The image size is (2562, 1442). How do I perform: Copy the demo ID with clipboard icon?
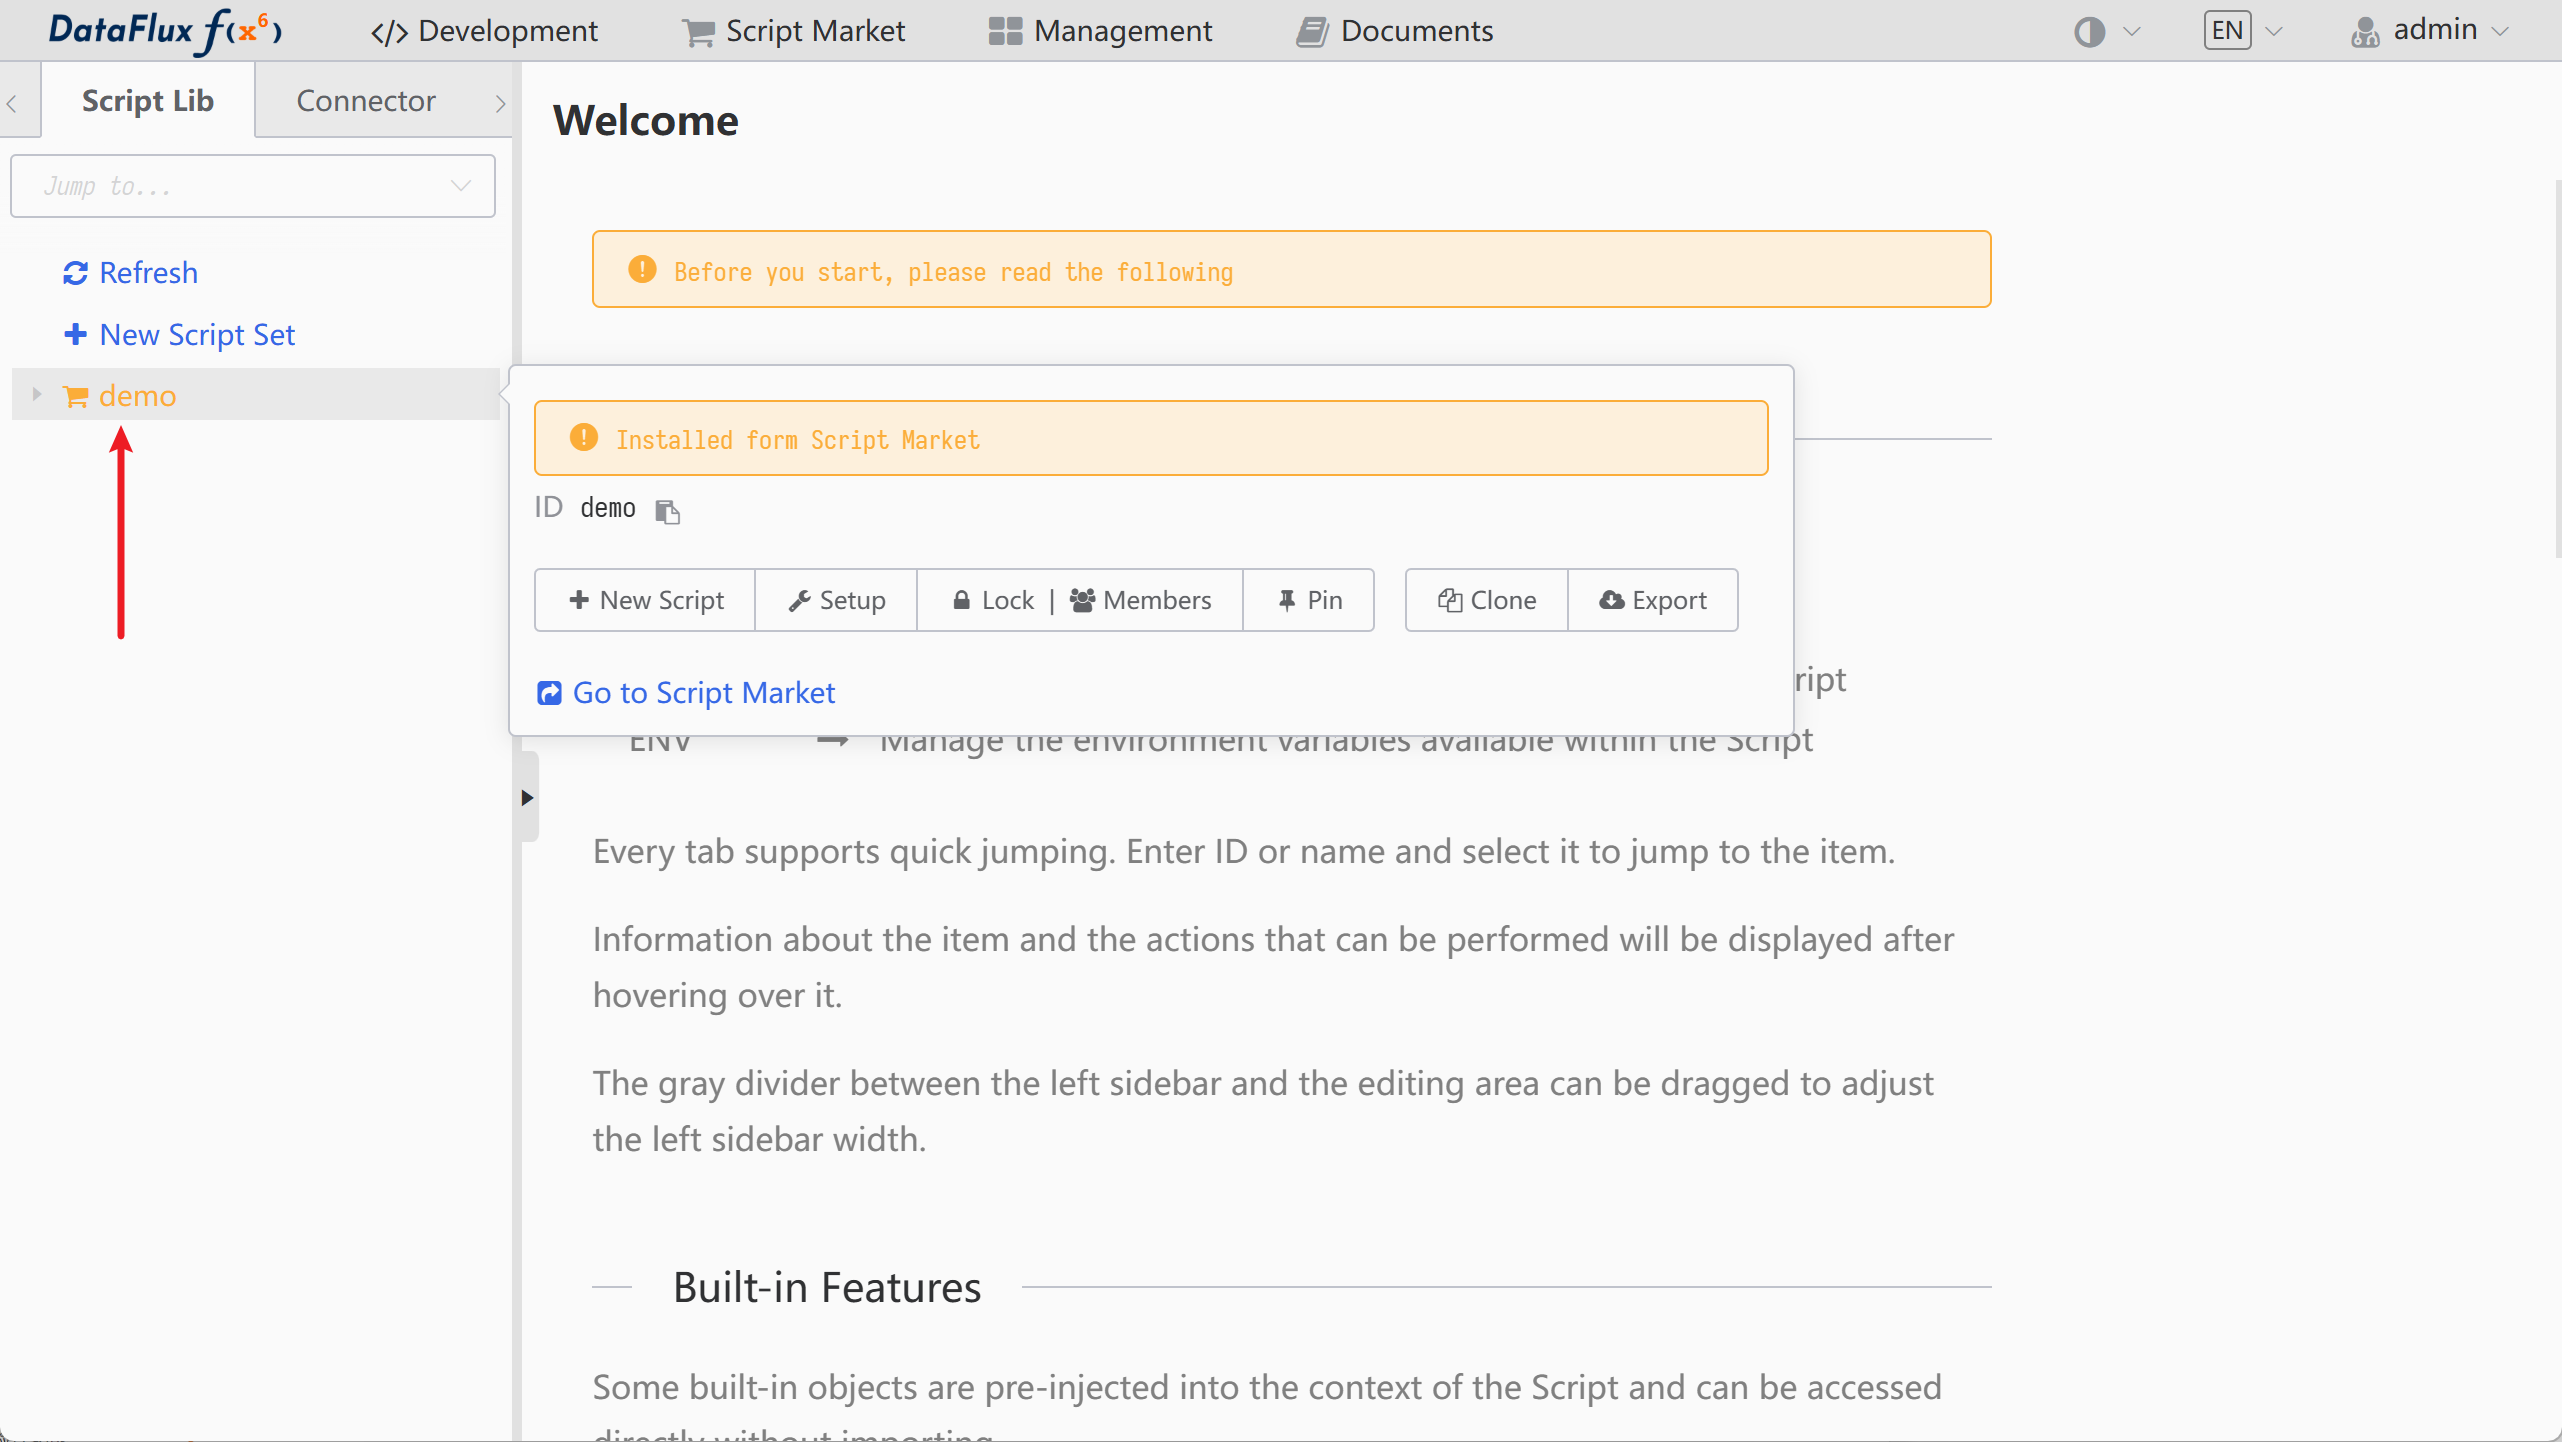tap(667, 511)
